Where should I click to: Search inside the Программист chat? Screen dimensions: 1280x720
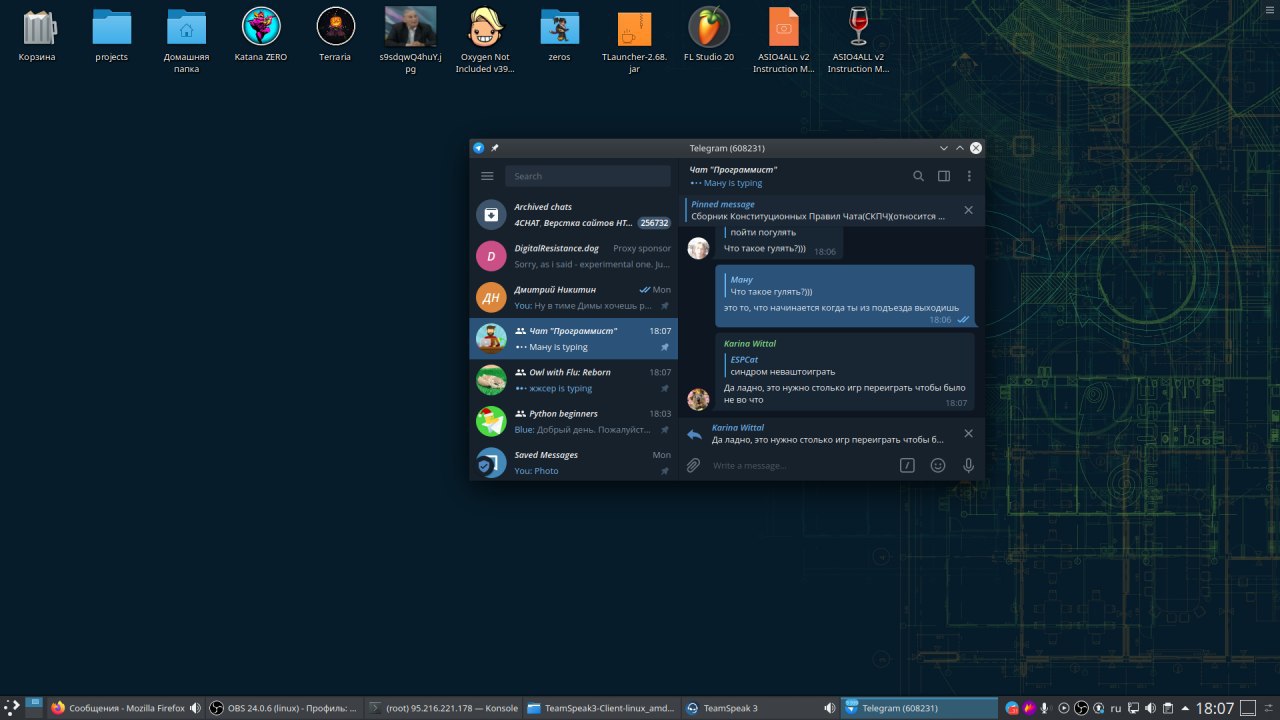(x=918, y=176)
